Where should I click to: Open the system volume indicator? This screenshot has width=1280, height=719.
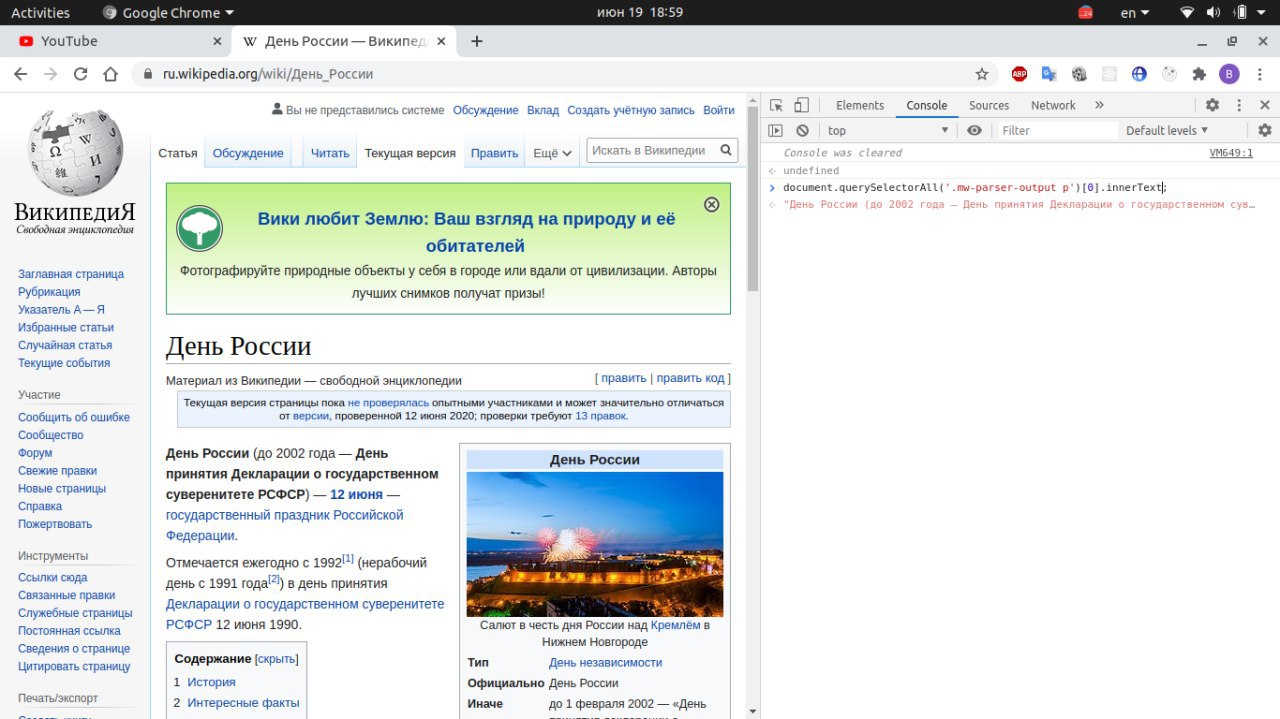[1215, 13]
